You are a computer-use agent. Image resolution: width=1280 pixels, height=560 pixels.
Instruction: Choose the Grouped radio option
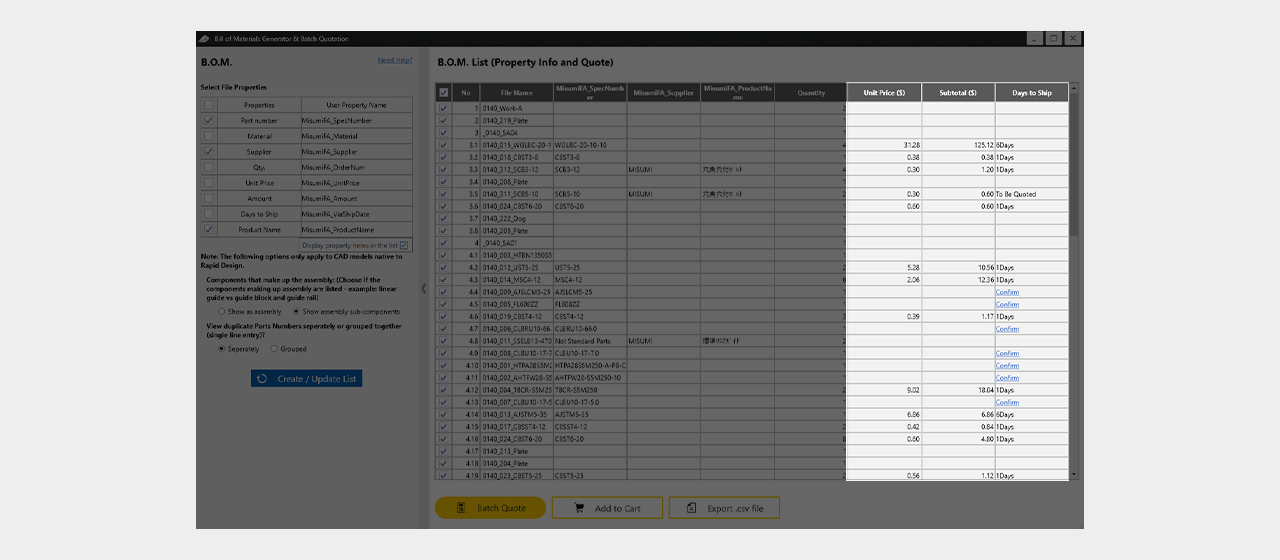pyautogui.click(x=274, y=349)
